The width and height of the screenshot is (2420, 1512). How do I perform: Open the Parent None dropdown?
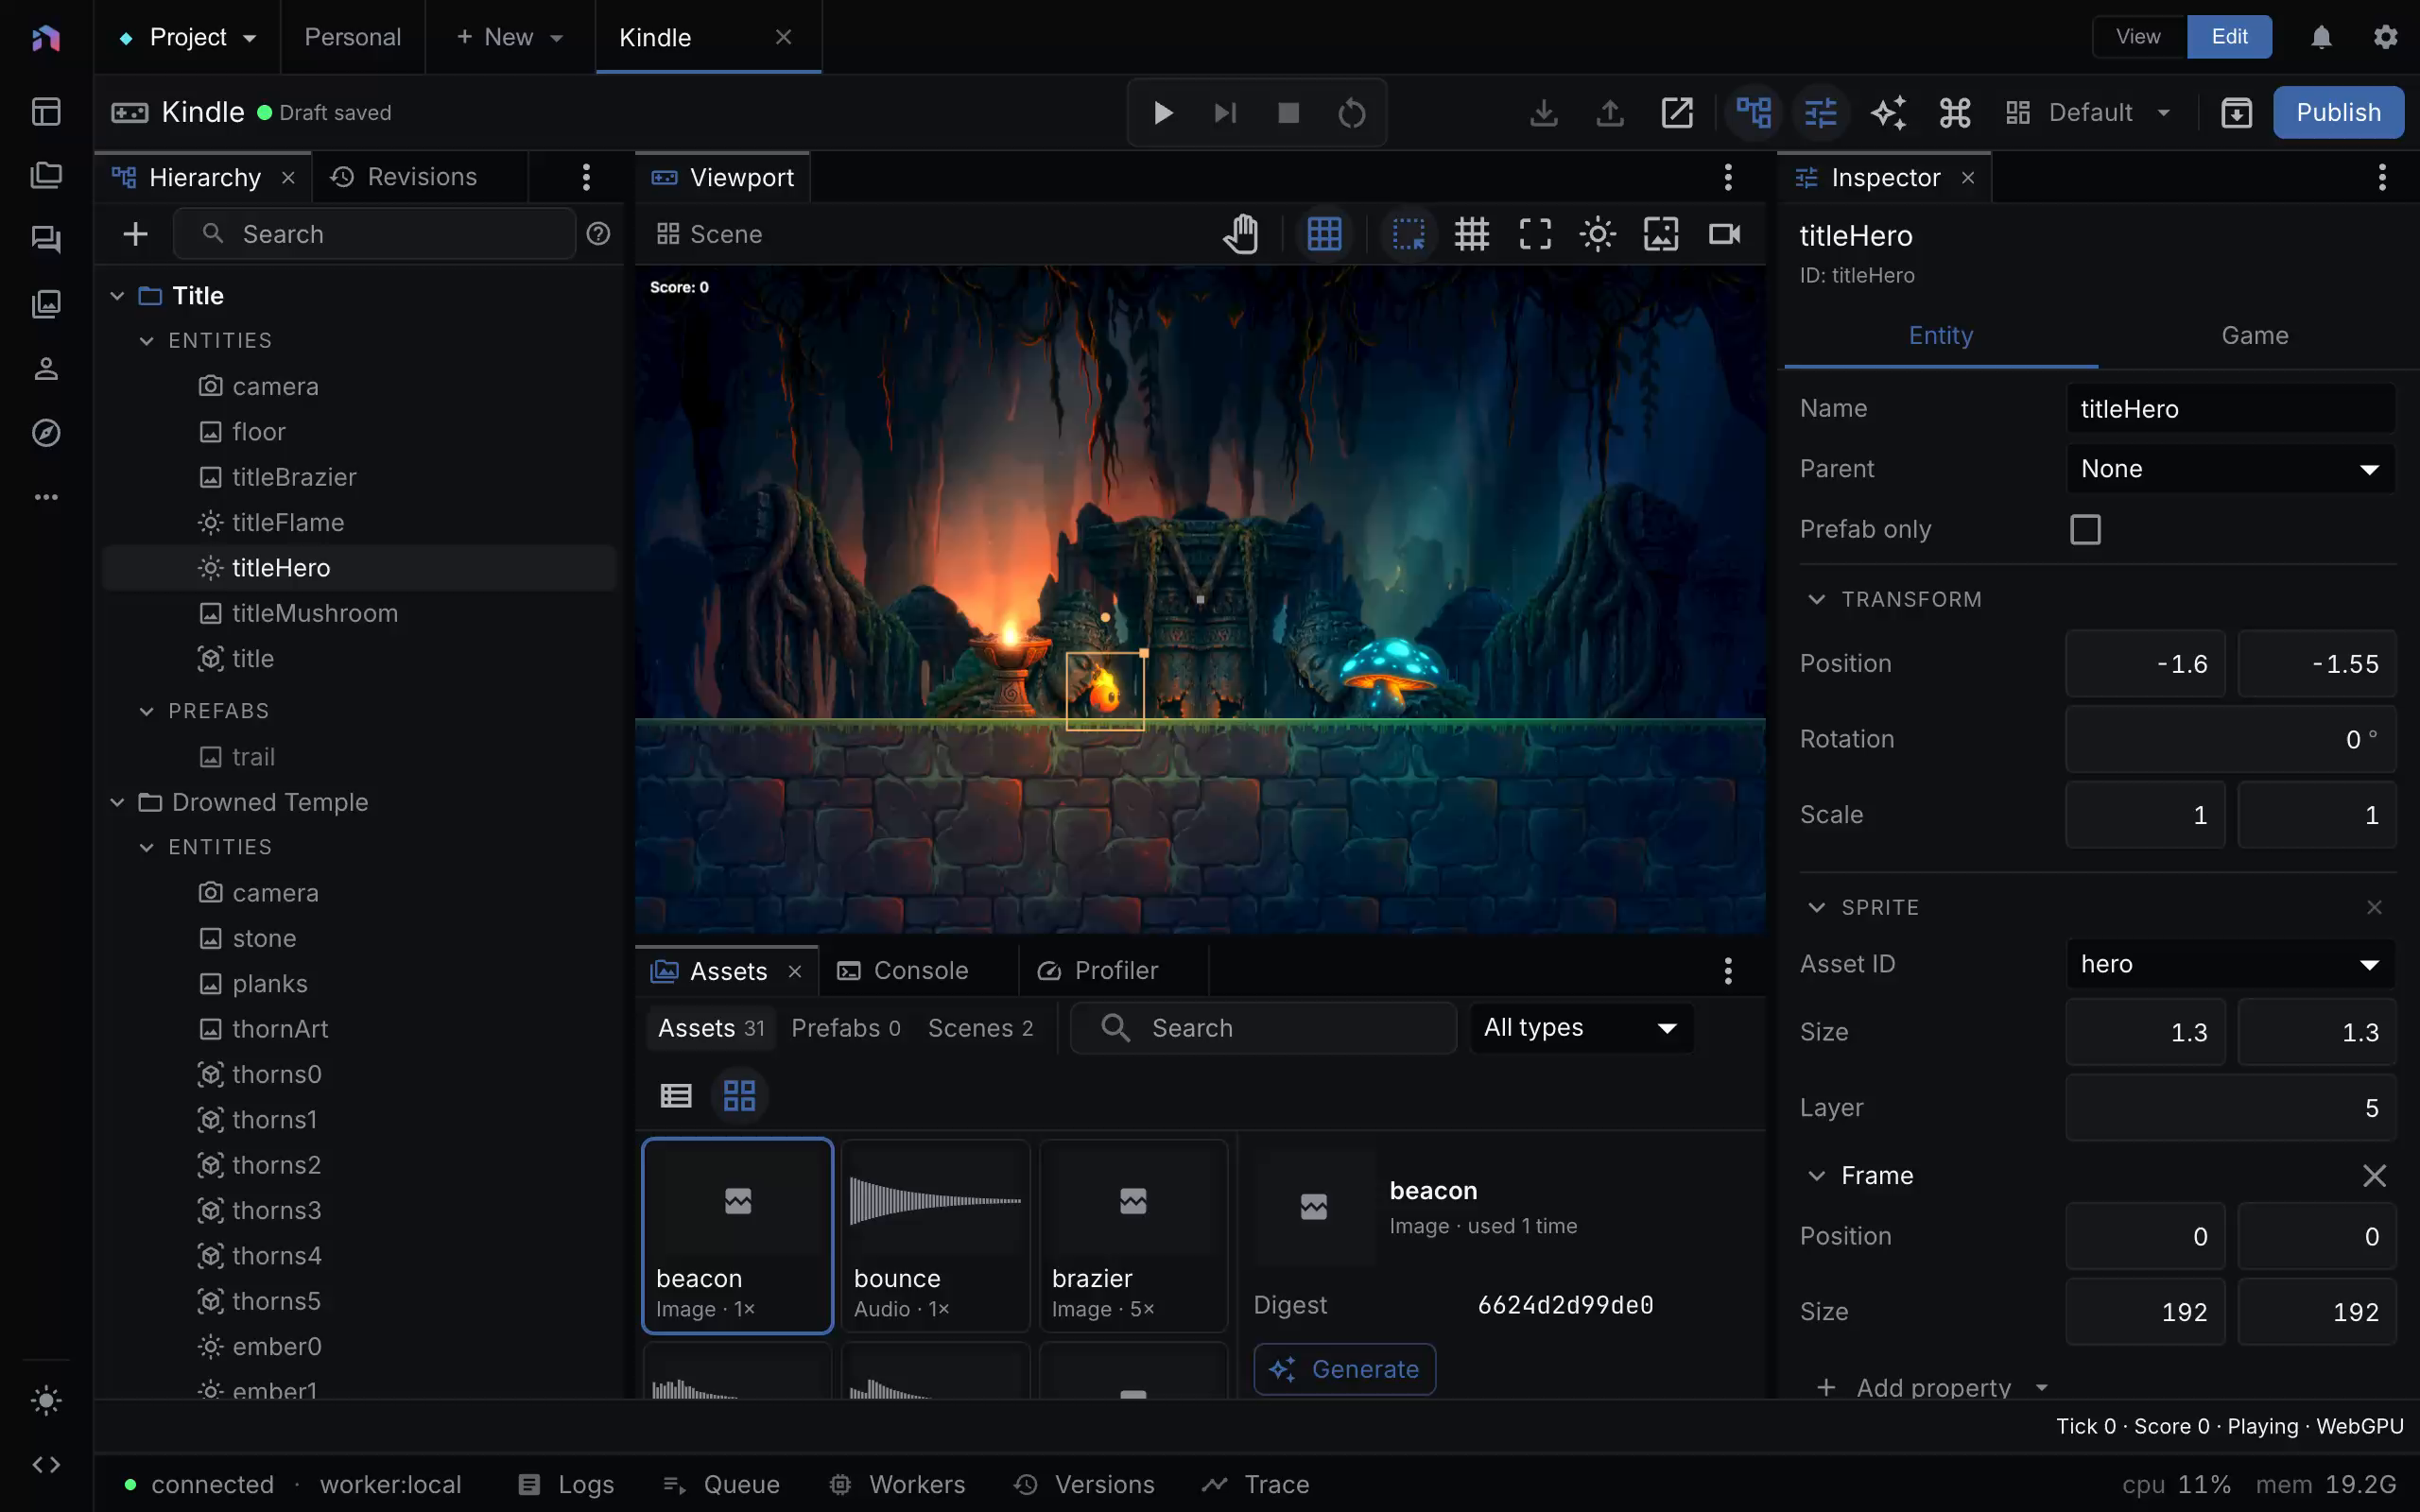pyautogui.click(x=2230, y=469)
